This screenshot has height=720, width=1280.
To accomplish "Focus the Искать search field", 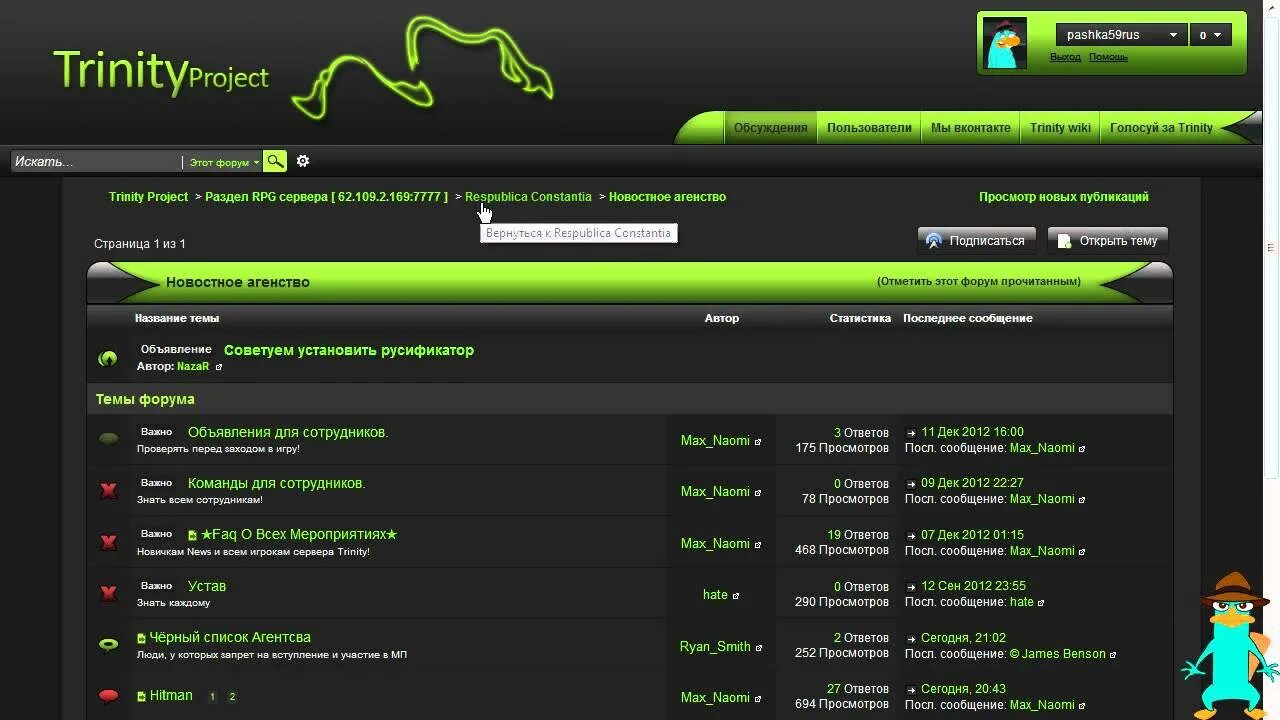I will [96, 162].
